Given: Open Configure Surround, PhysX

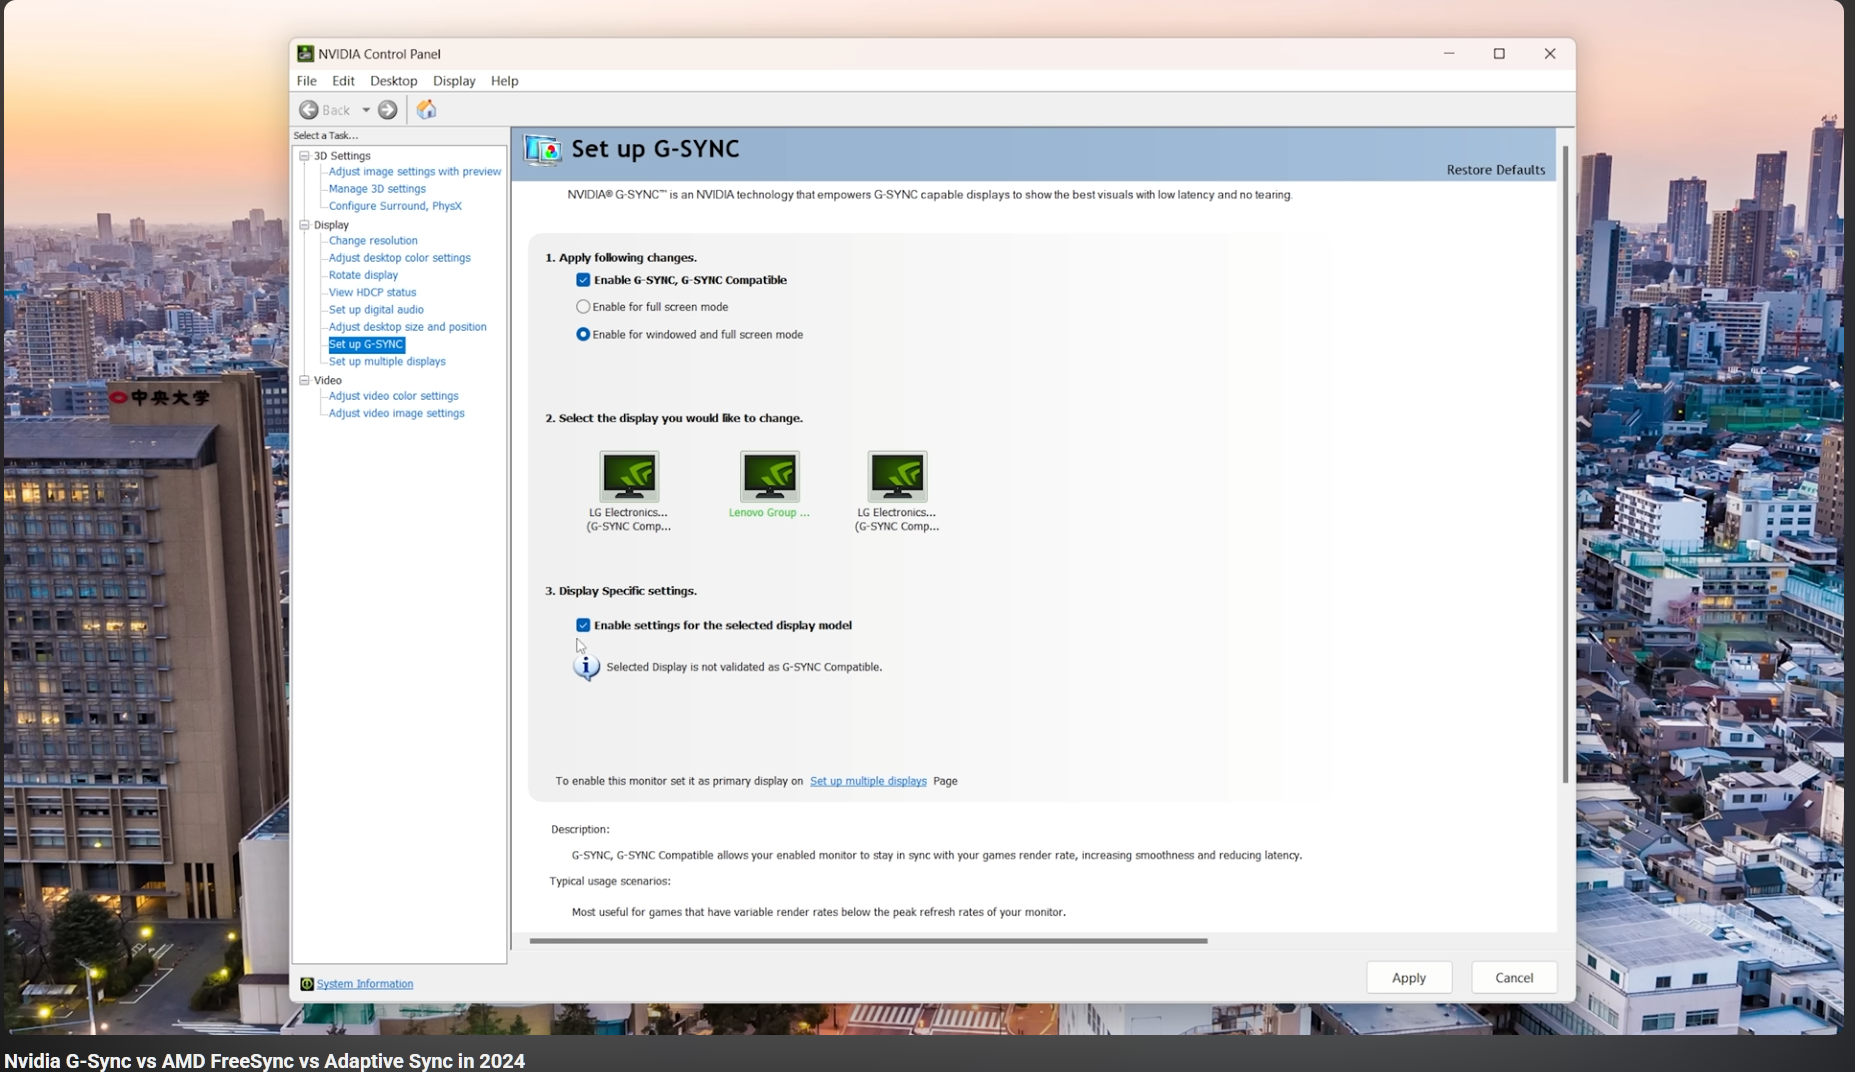Looking at the screenshot, I should pos(395,206).
